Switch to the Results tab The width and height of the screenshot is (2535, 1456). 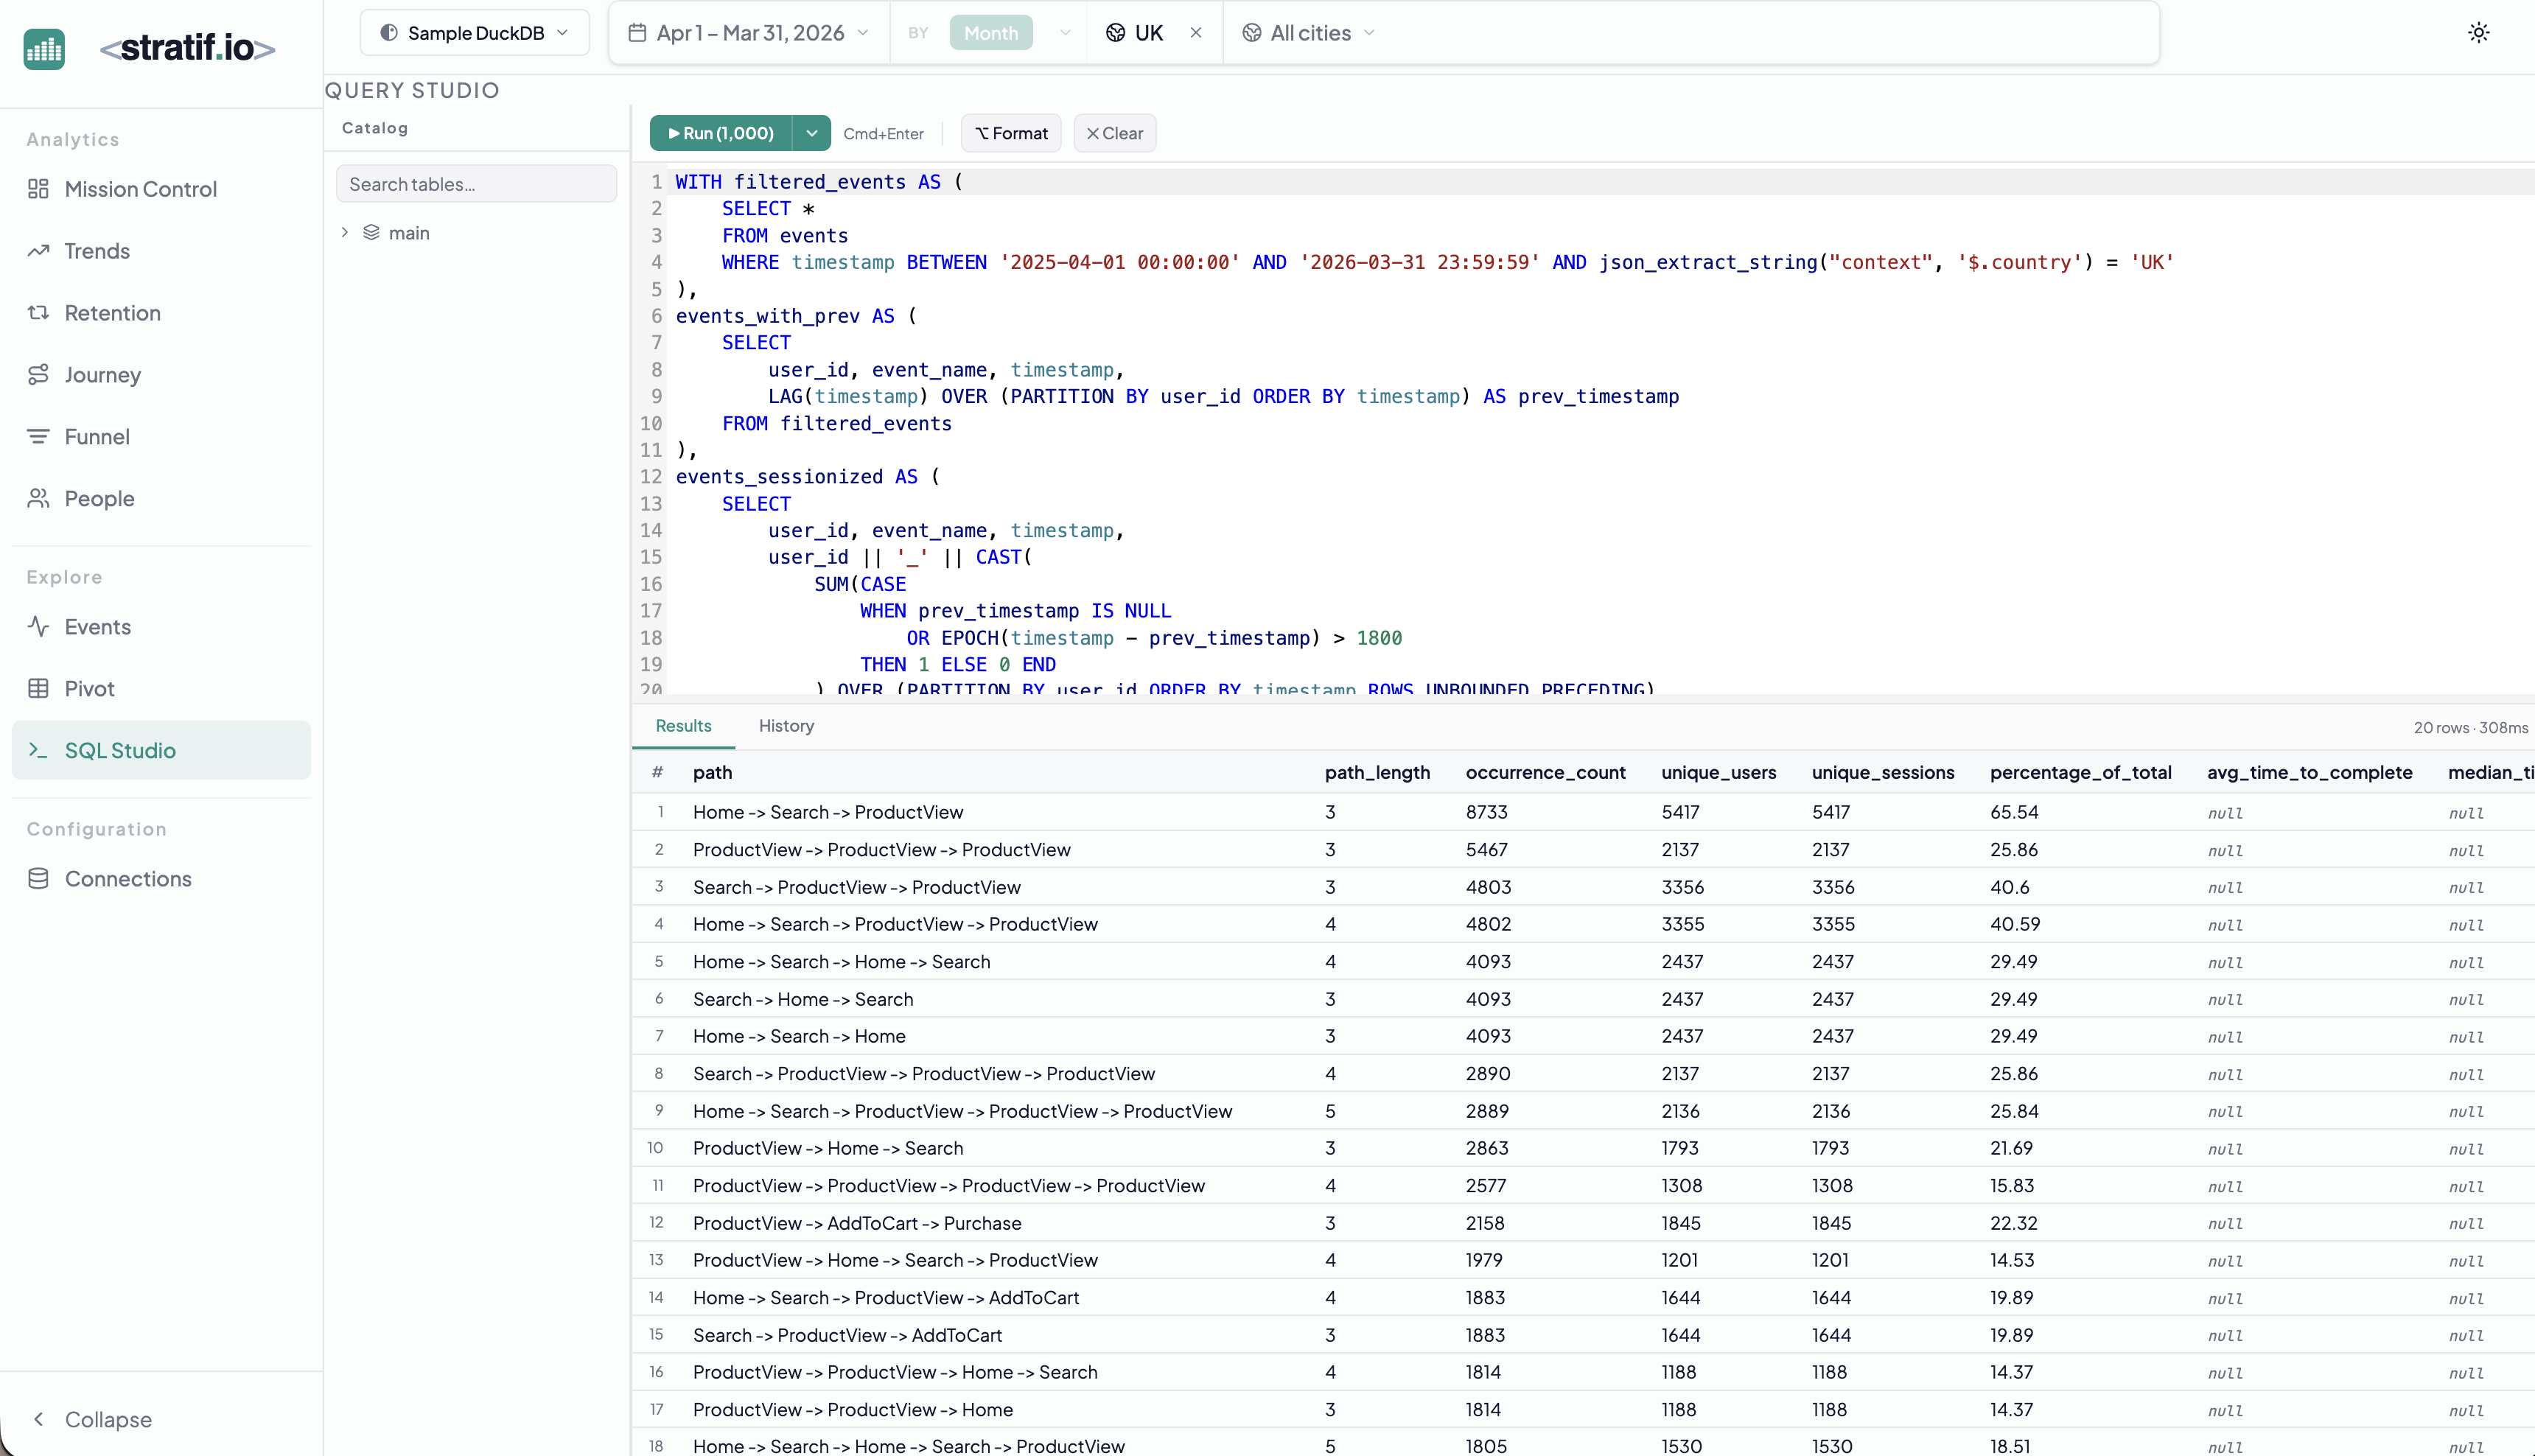pos(683,726)
